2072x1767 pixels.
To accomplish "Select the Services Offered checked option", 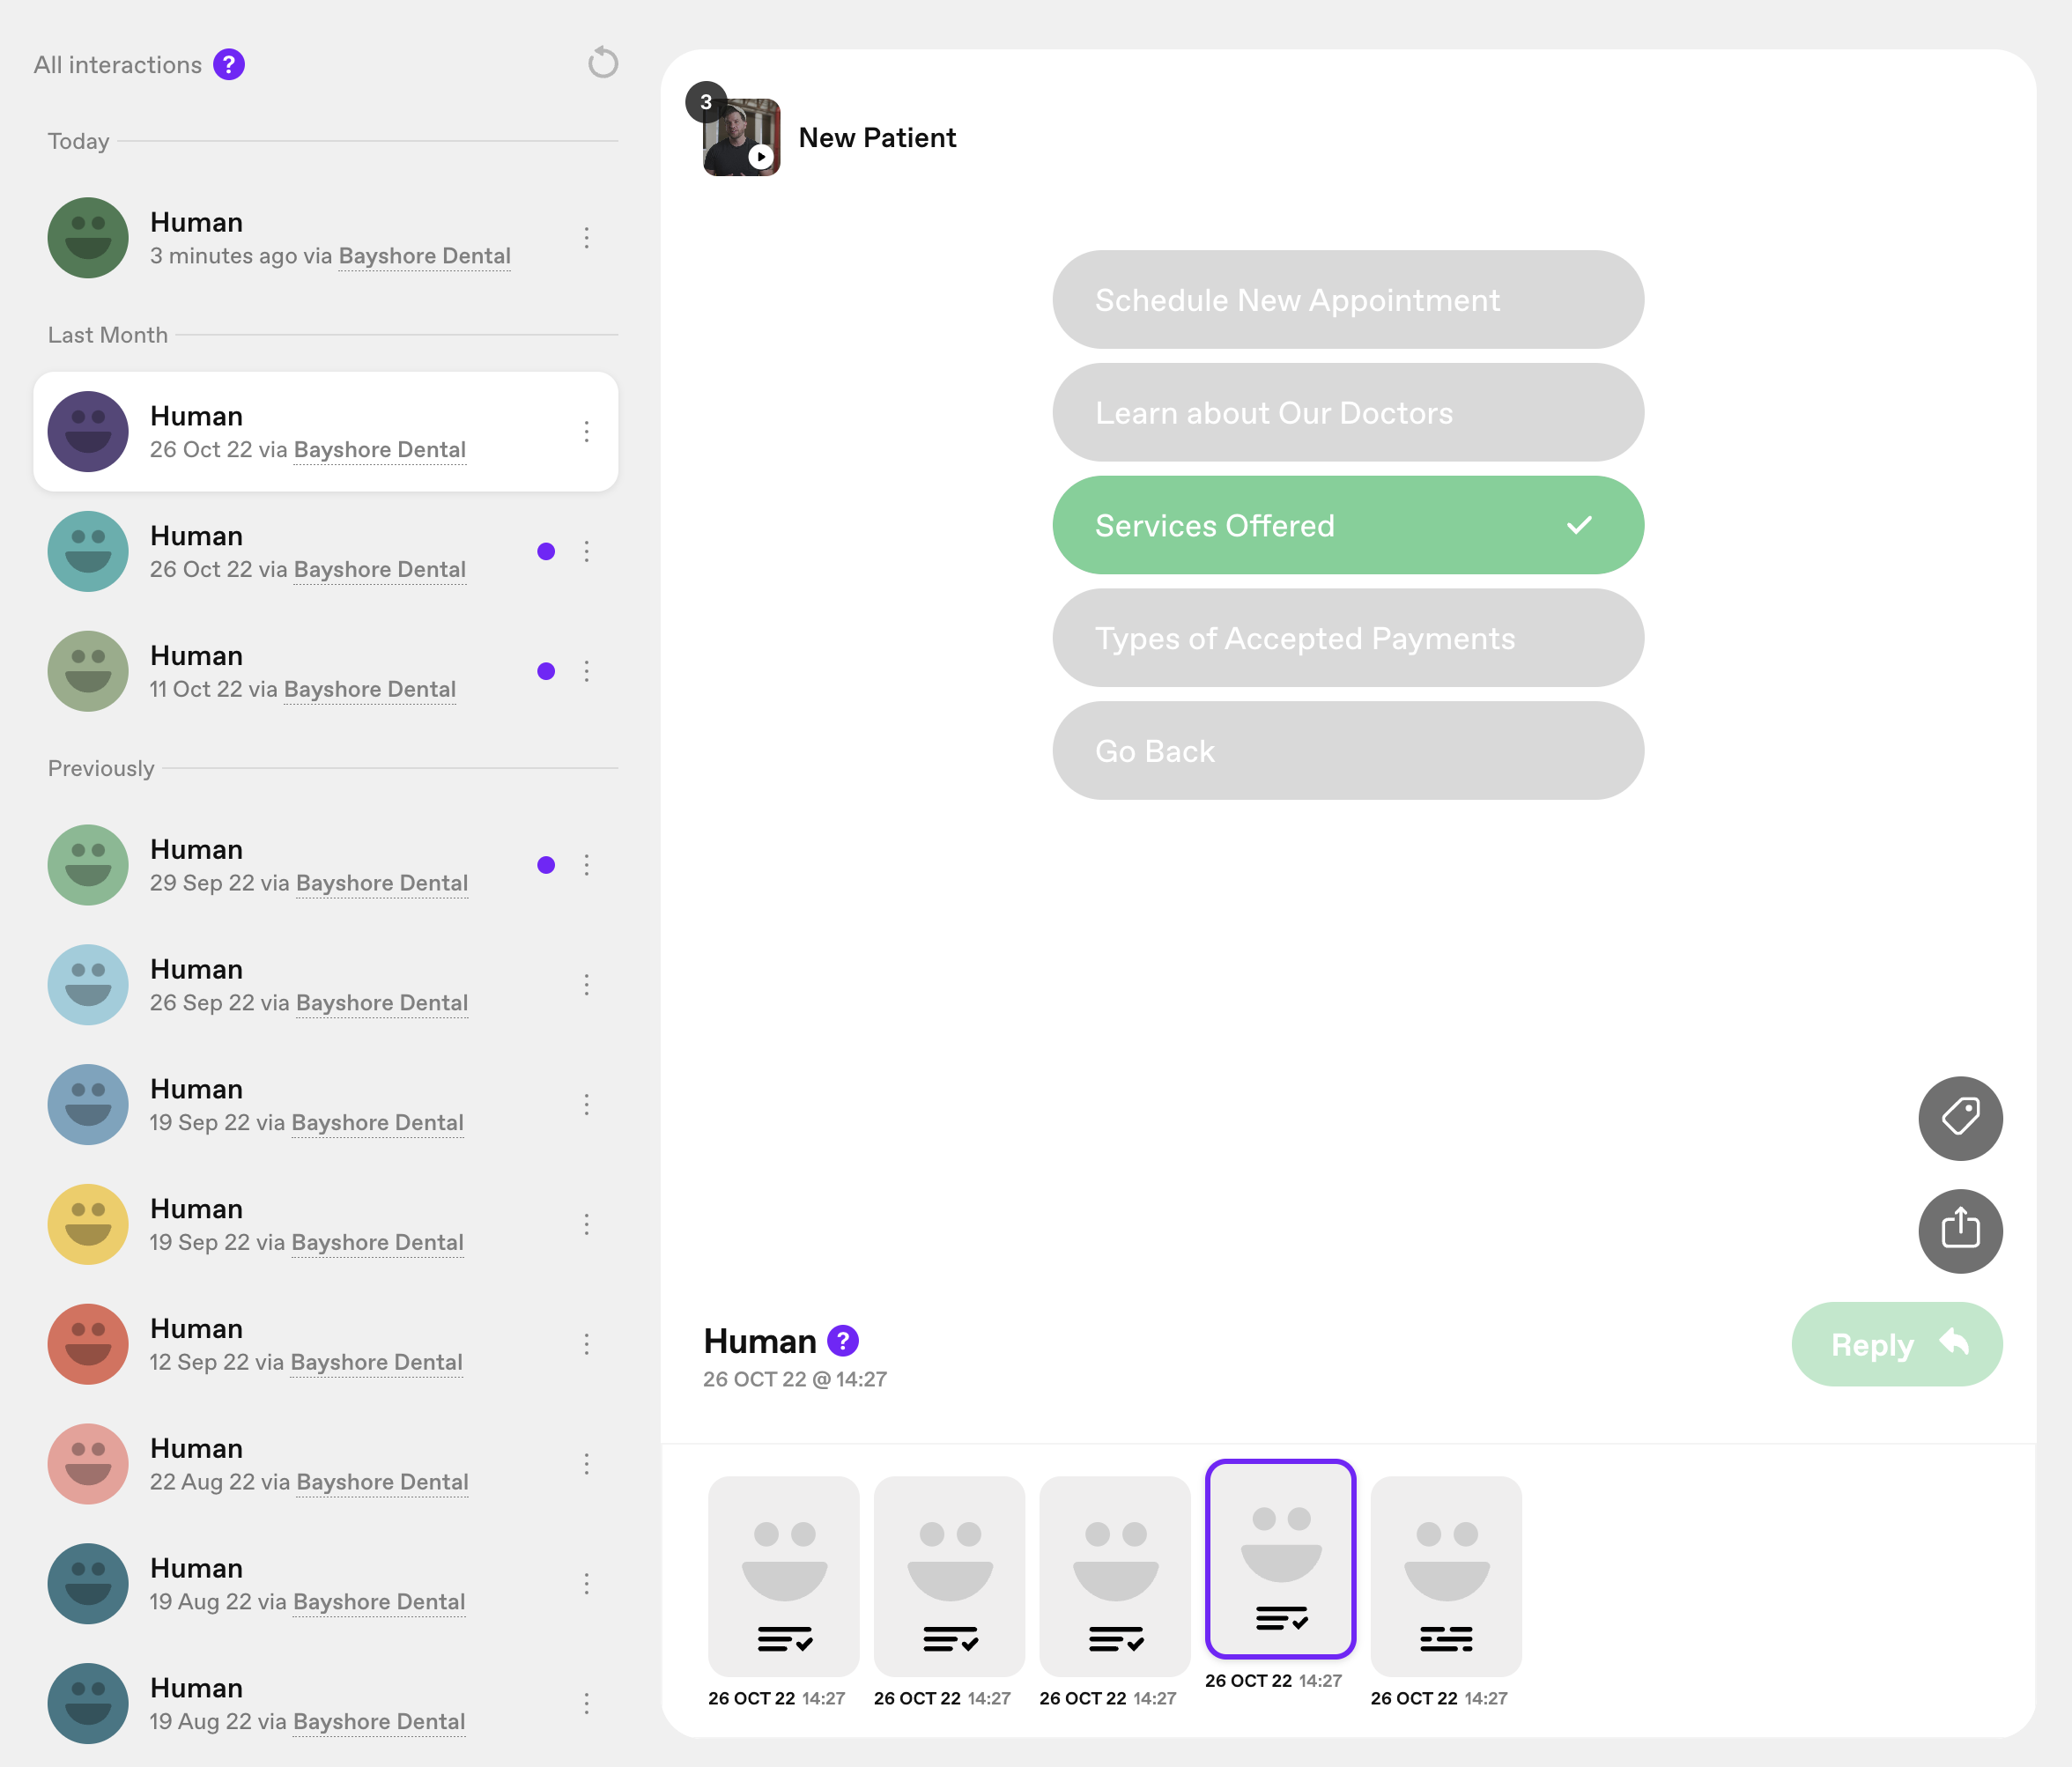I will tap(1347, 525).
